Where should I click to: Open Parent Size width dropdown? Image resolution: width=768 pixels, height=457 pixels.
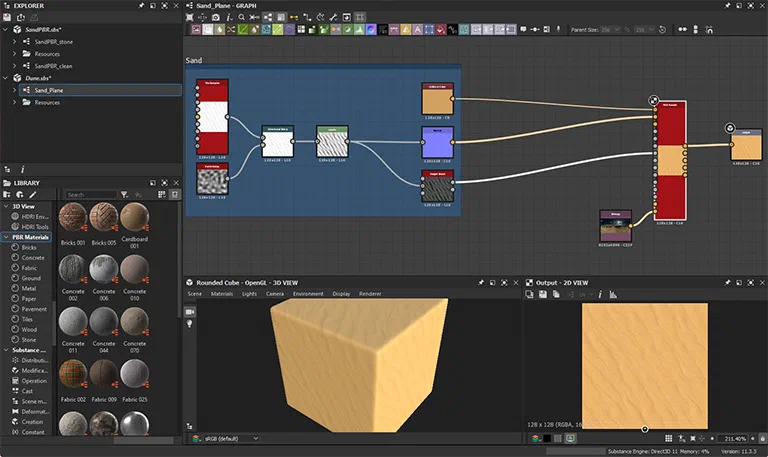610,29
